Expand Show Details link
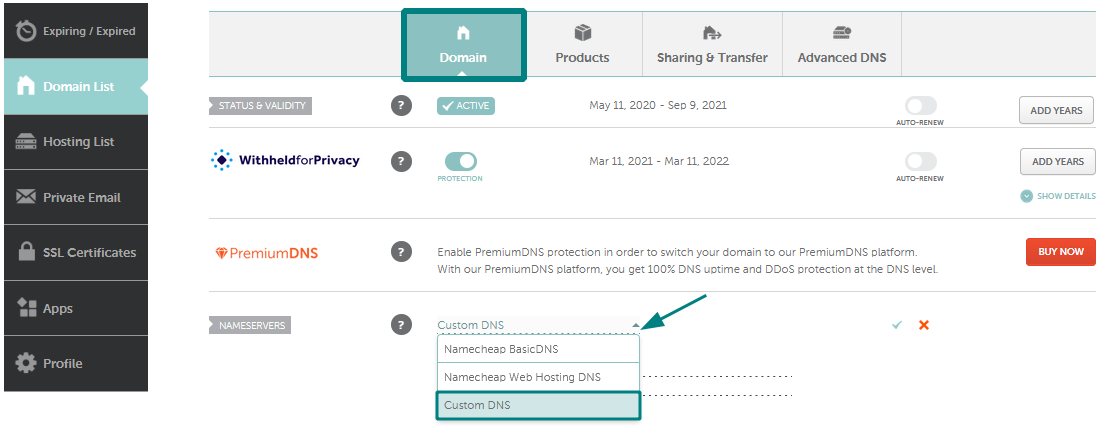The height and width of the screenshot is (426, 1109). pyautogui.click(x=1058, y=196)
